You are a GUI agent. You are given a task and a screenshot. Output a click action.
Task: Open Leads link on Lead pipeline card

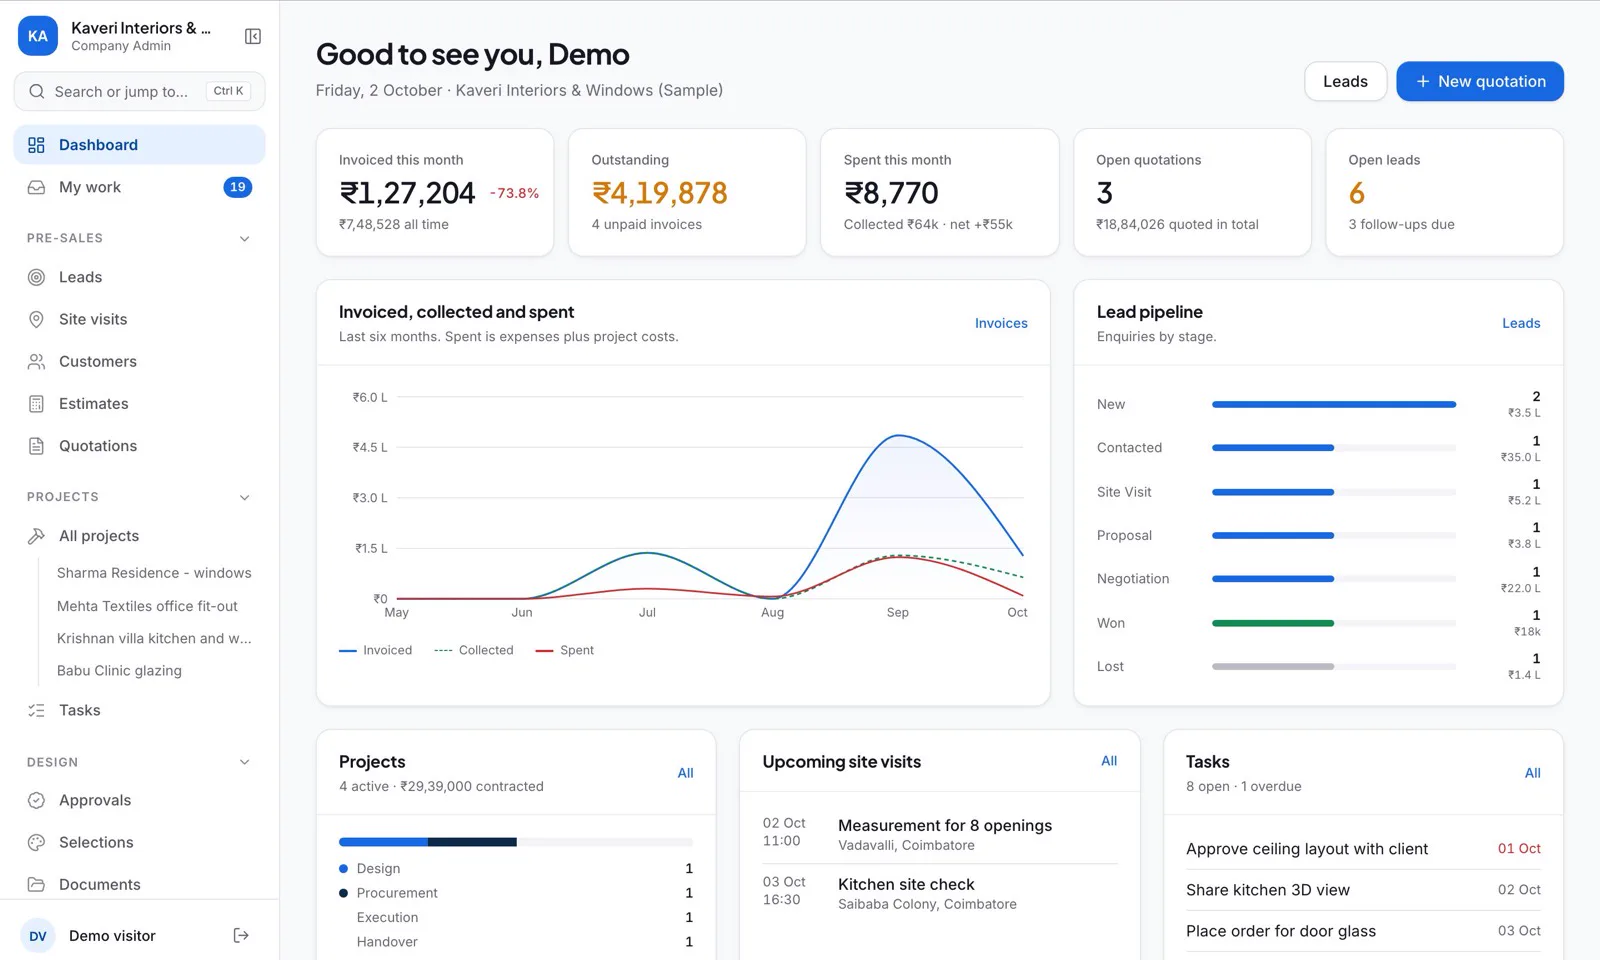[1521, 323]
